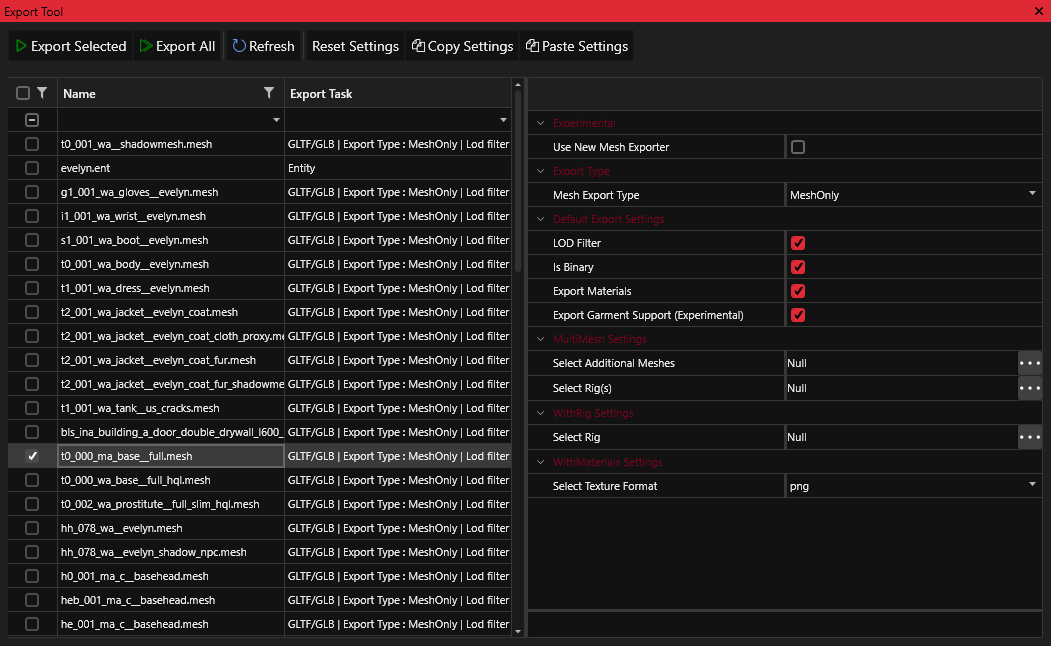Collapse the Default Export Settings section
The image size is (1051, 646).
[541, 219]
